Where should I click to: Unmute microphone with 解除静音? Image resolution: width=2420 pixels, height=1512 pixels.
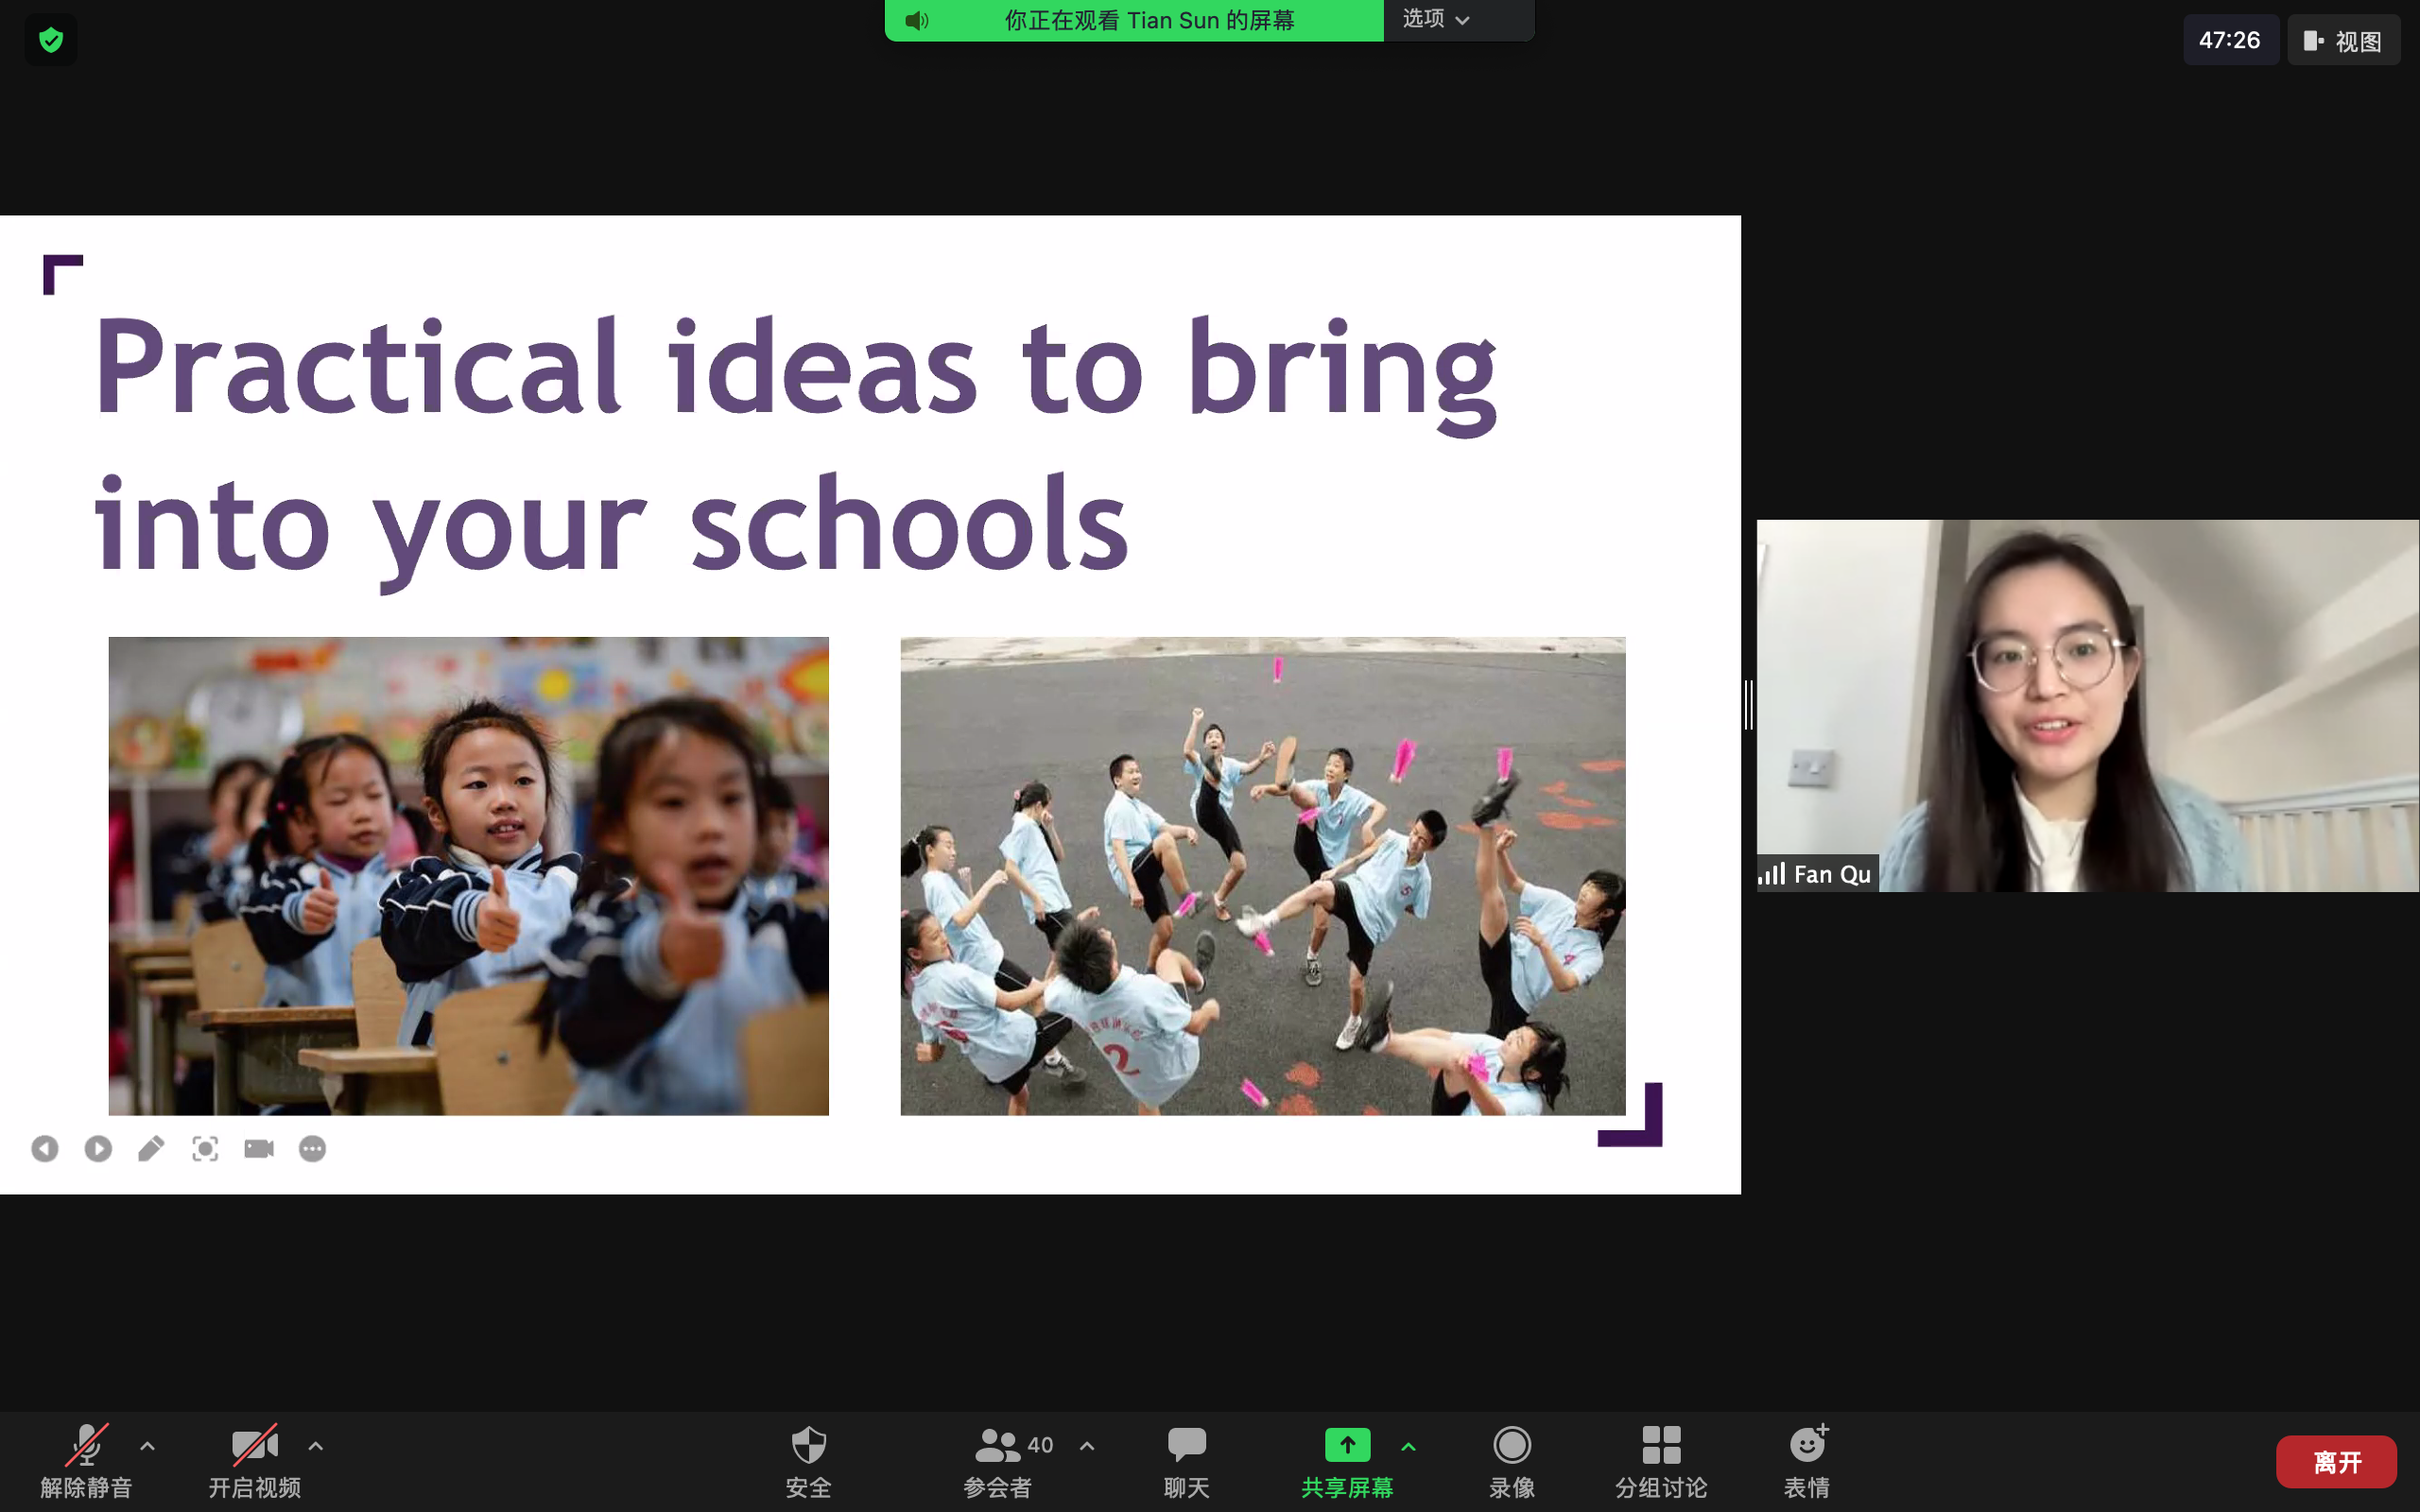pyautogui.click(x=86, y=1461)
